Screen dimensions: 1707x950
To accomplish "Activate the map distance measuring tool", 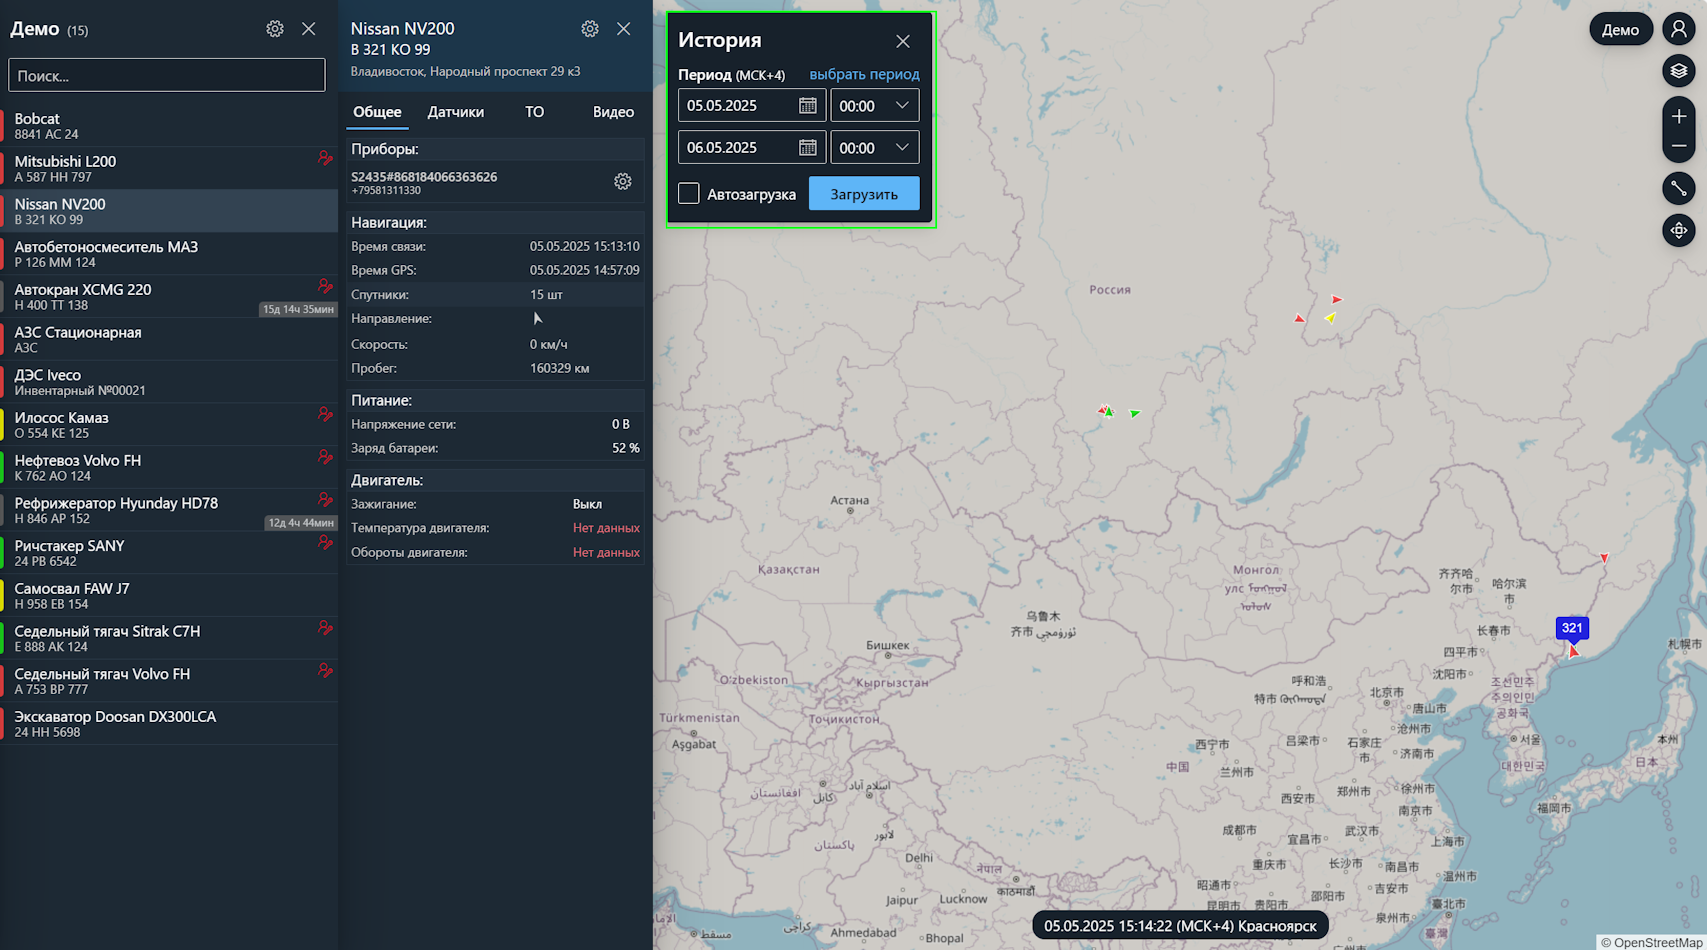I will click(x=1679, y=188).
